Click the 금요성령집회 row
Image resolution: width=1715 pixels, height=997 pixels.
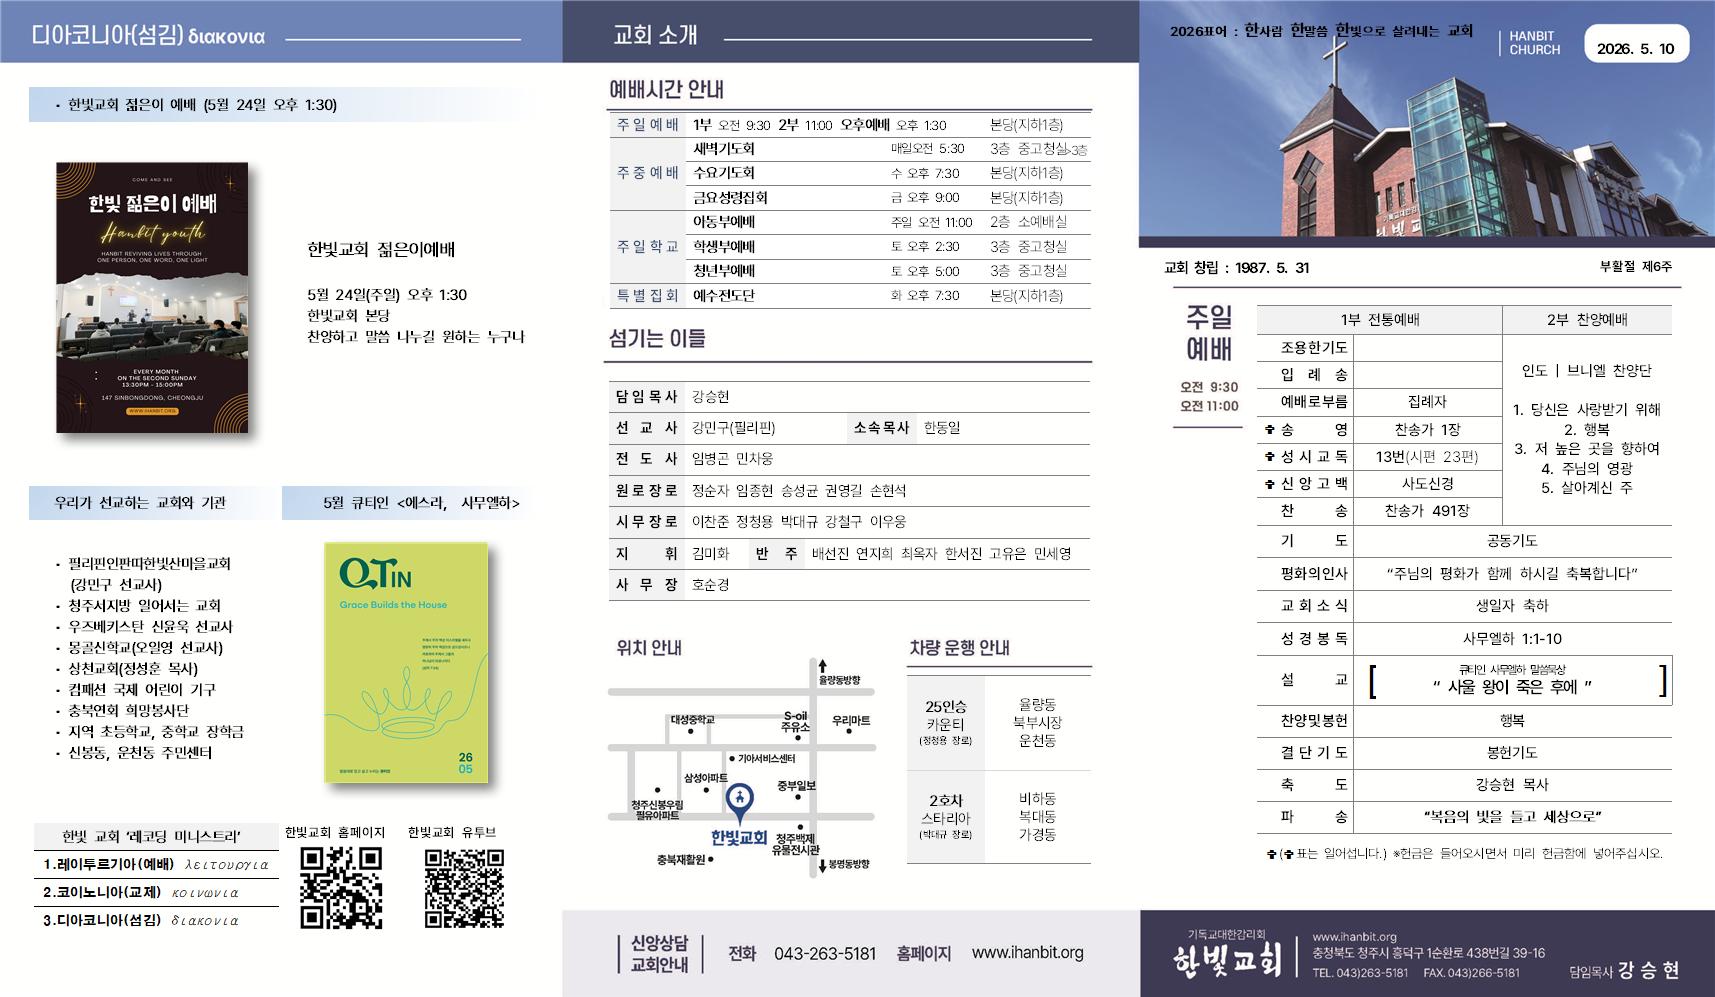(x=889, y=198)
